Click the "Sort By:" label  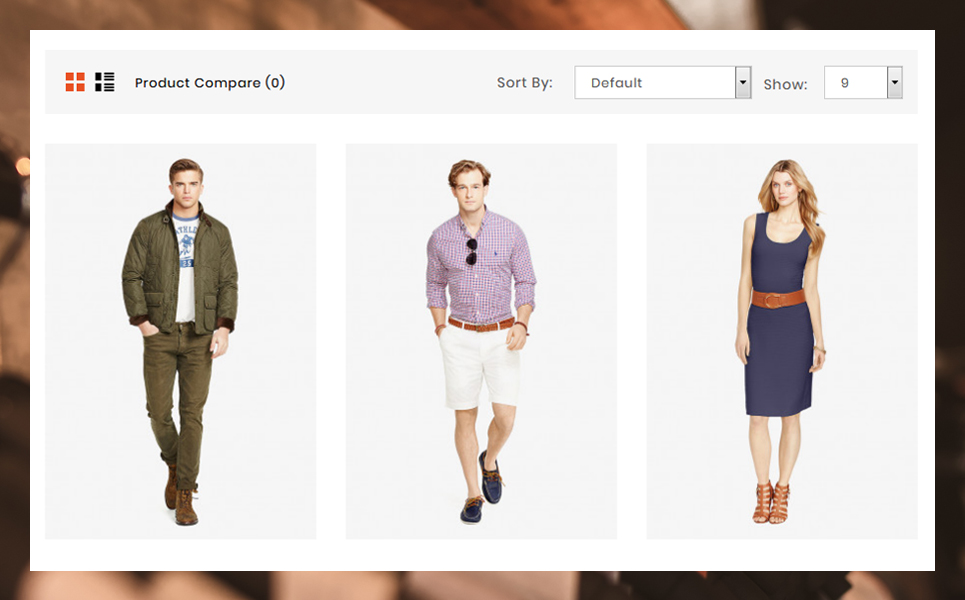(524, 83)
